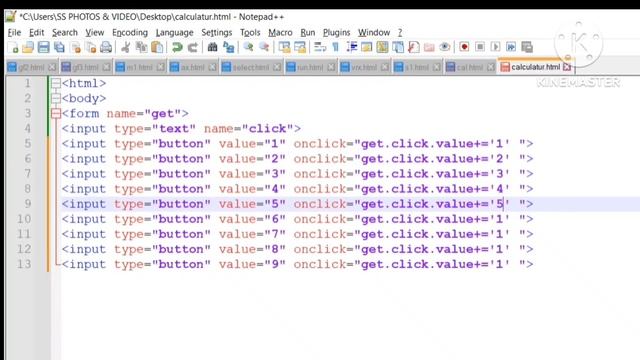Open the Run menu
Screen dimensions: 640x360
(308, 33)
